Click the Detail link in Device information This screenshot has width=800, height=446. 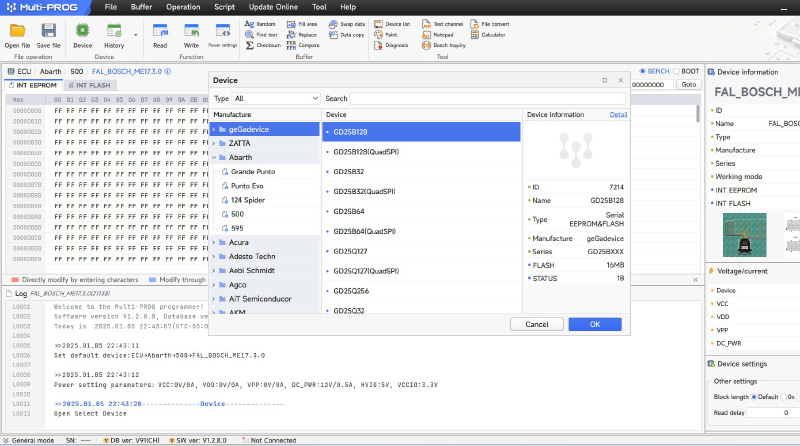(618, 115)
